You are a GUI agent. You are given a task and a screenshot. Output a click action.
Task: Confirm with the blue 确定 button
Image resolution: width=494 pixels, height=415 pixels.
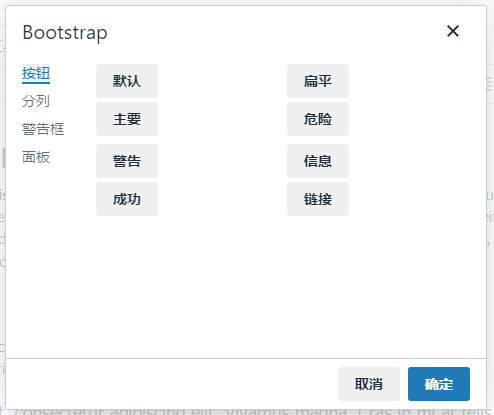(439, 384)
